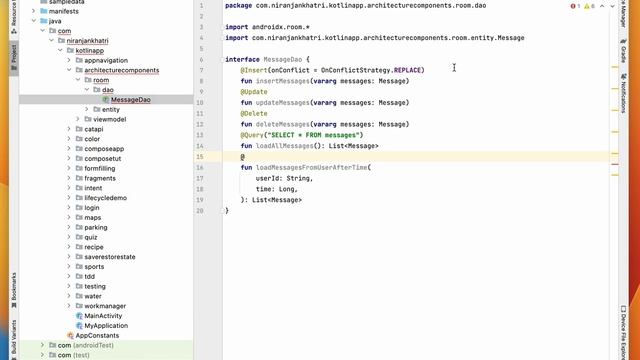Collapse the dao package chevron
640x360 pixels.
[87, 89]
